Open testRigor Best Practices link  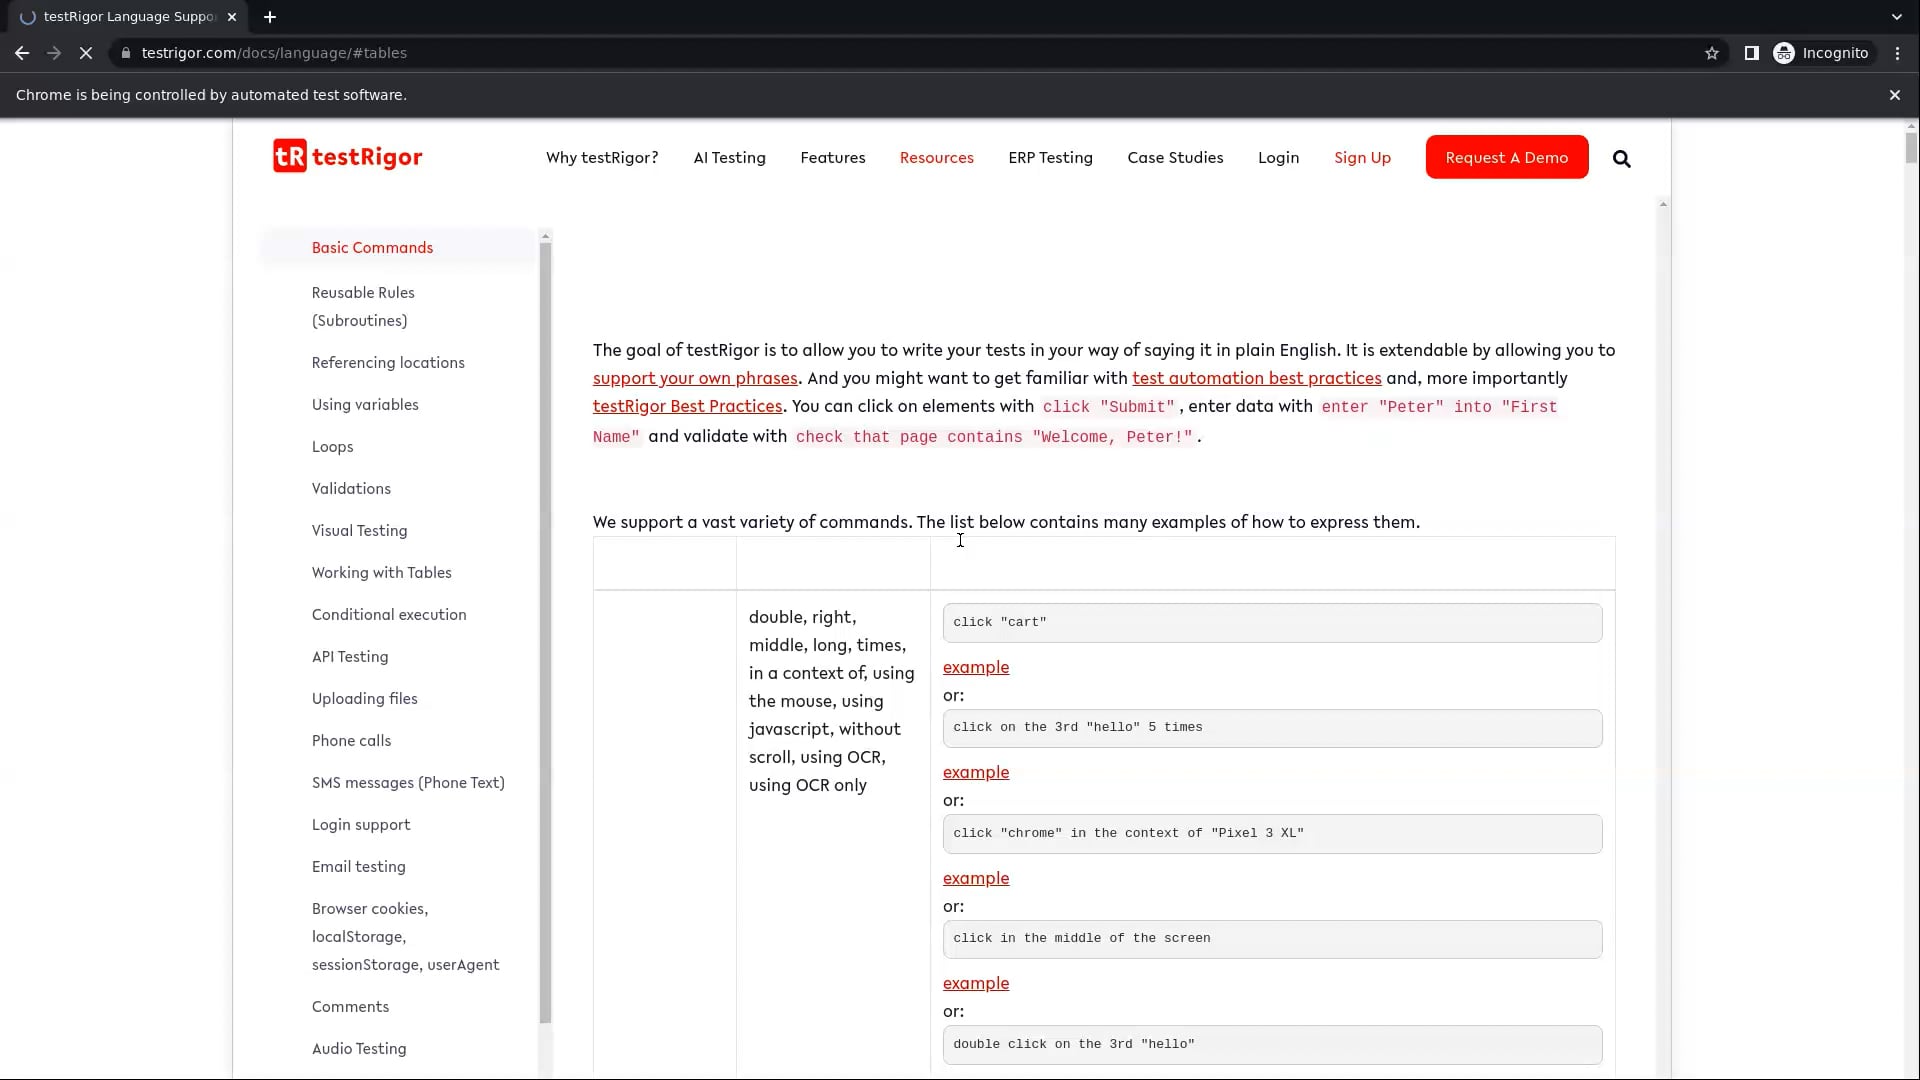(x=687, y=406)
